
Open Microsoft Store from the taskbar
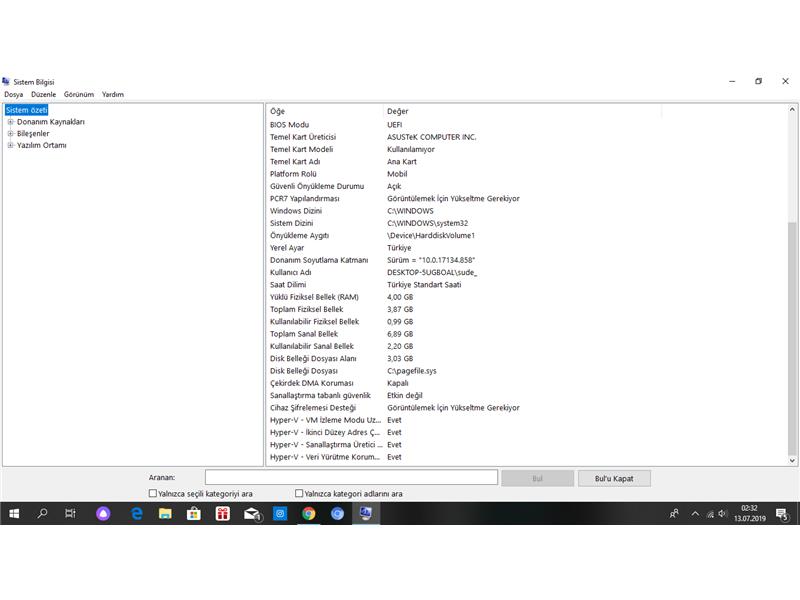(x=194, y=513)
